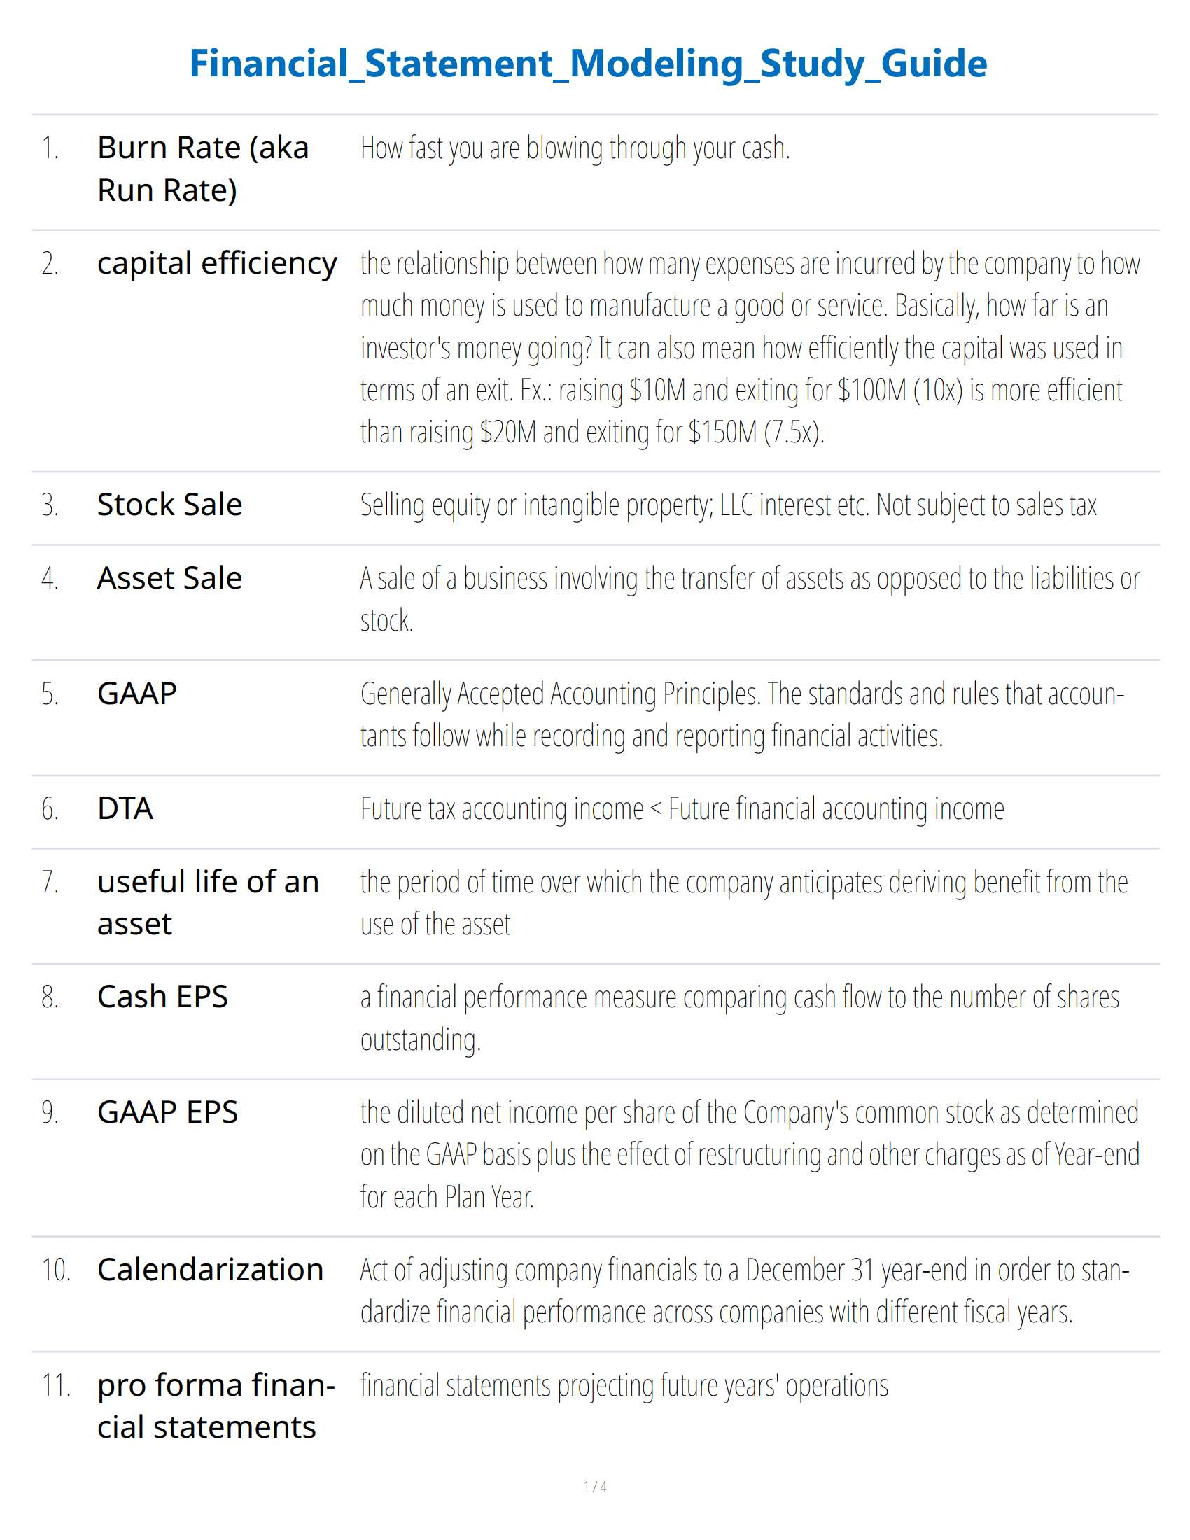
Task: Select the pro forma definition about projecting operations
Action: point(624,1386)
